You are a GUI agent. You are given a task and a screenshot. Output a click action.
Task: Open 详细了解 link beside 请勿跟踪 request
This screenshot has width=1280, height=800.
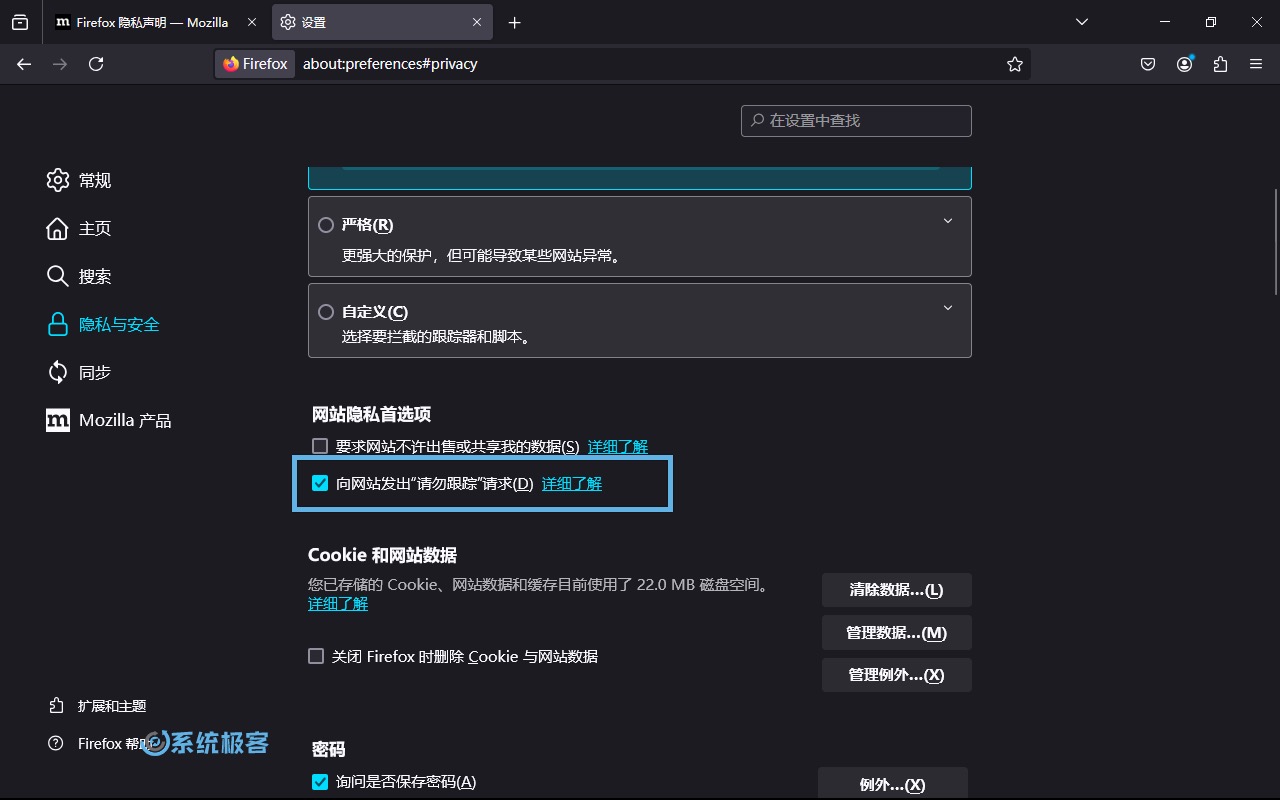click(x=572, y=484)
